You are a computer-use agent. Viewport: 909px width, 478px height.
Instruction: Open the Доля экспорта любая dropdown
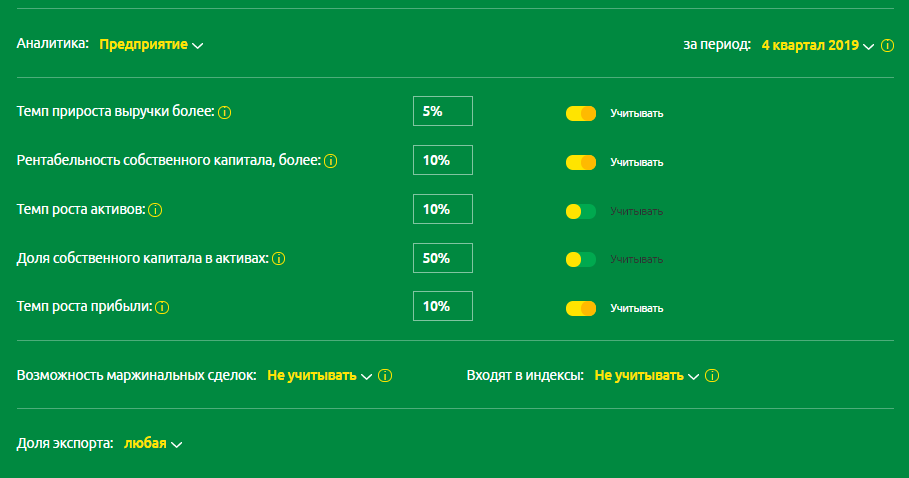pos(153,443)
